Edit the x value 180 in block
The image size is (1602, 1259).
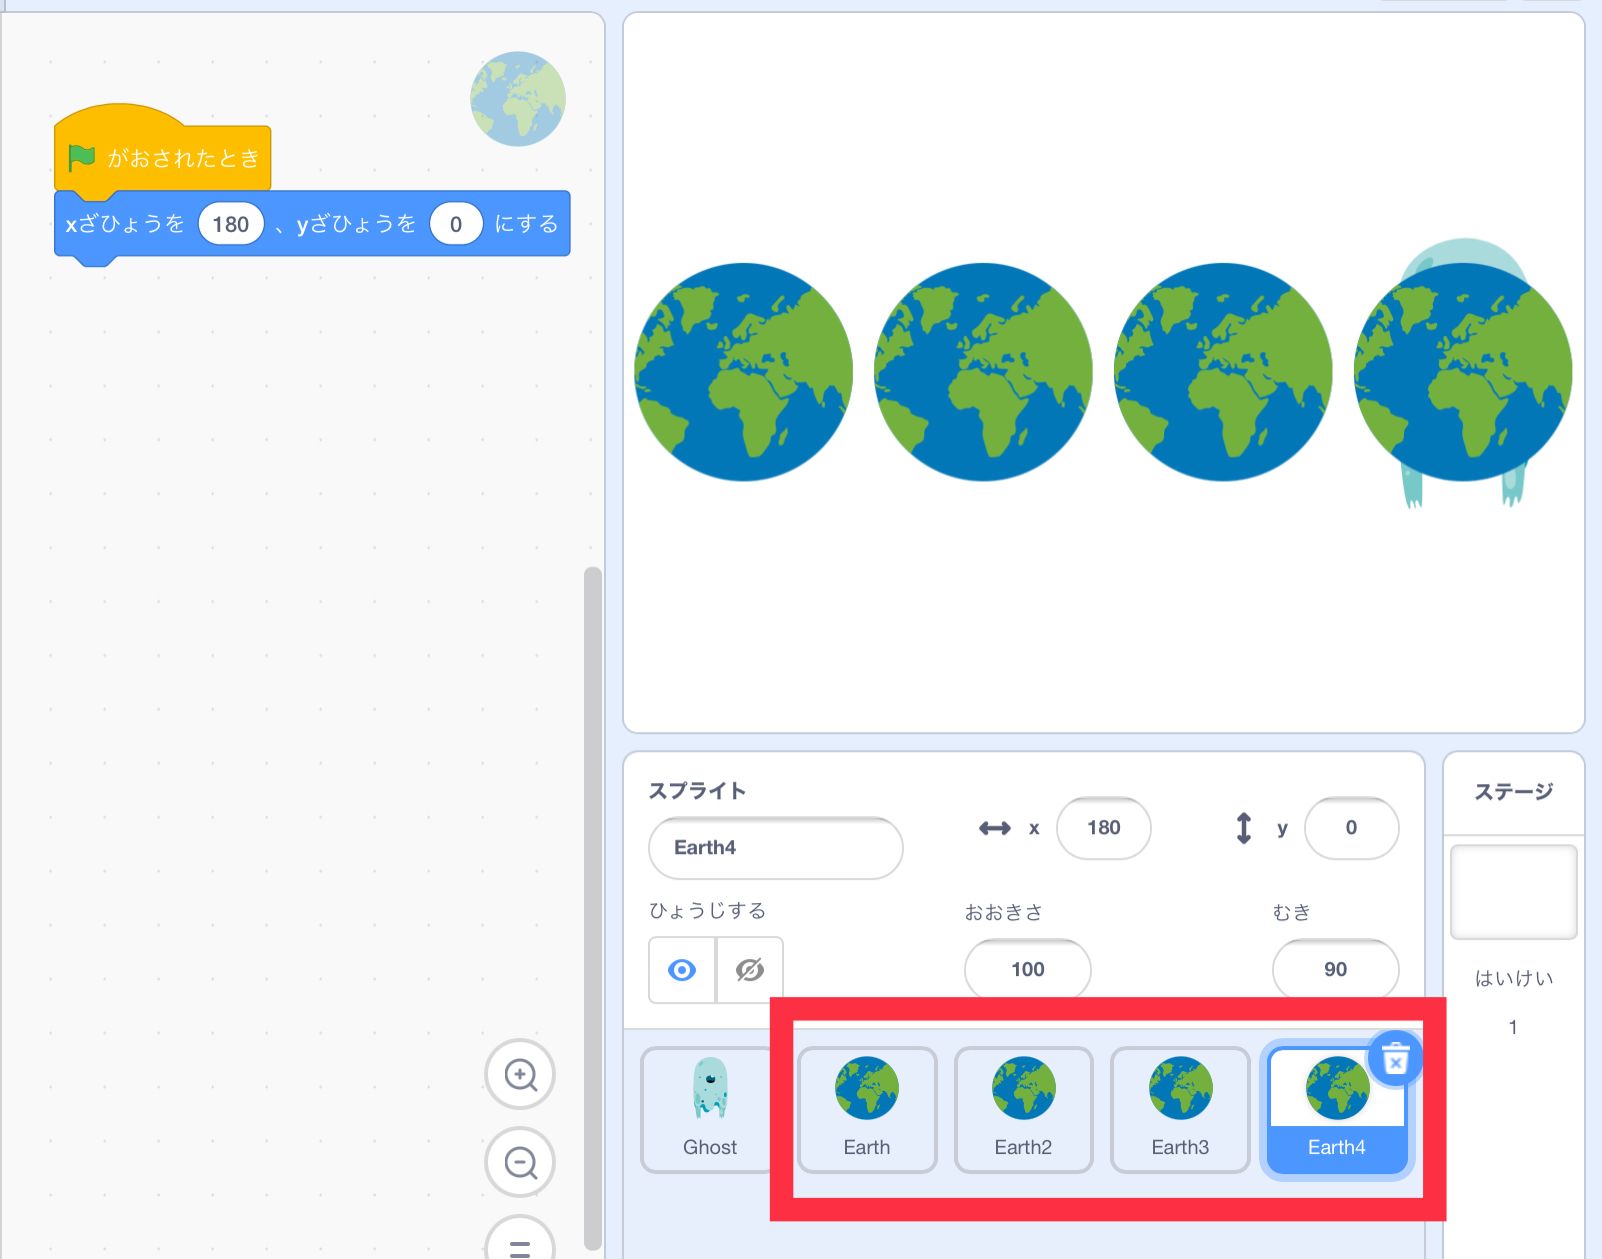(231, 224)
